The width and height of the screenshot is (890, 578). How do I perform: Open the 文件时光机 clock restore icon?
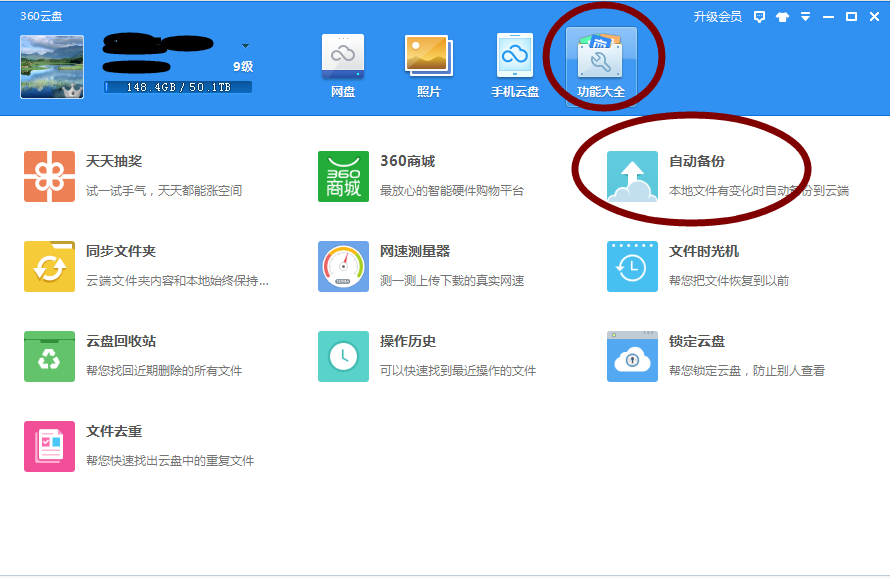(632, 266)
